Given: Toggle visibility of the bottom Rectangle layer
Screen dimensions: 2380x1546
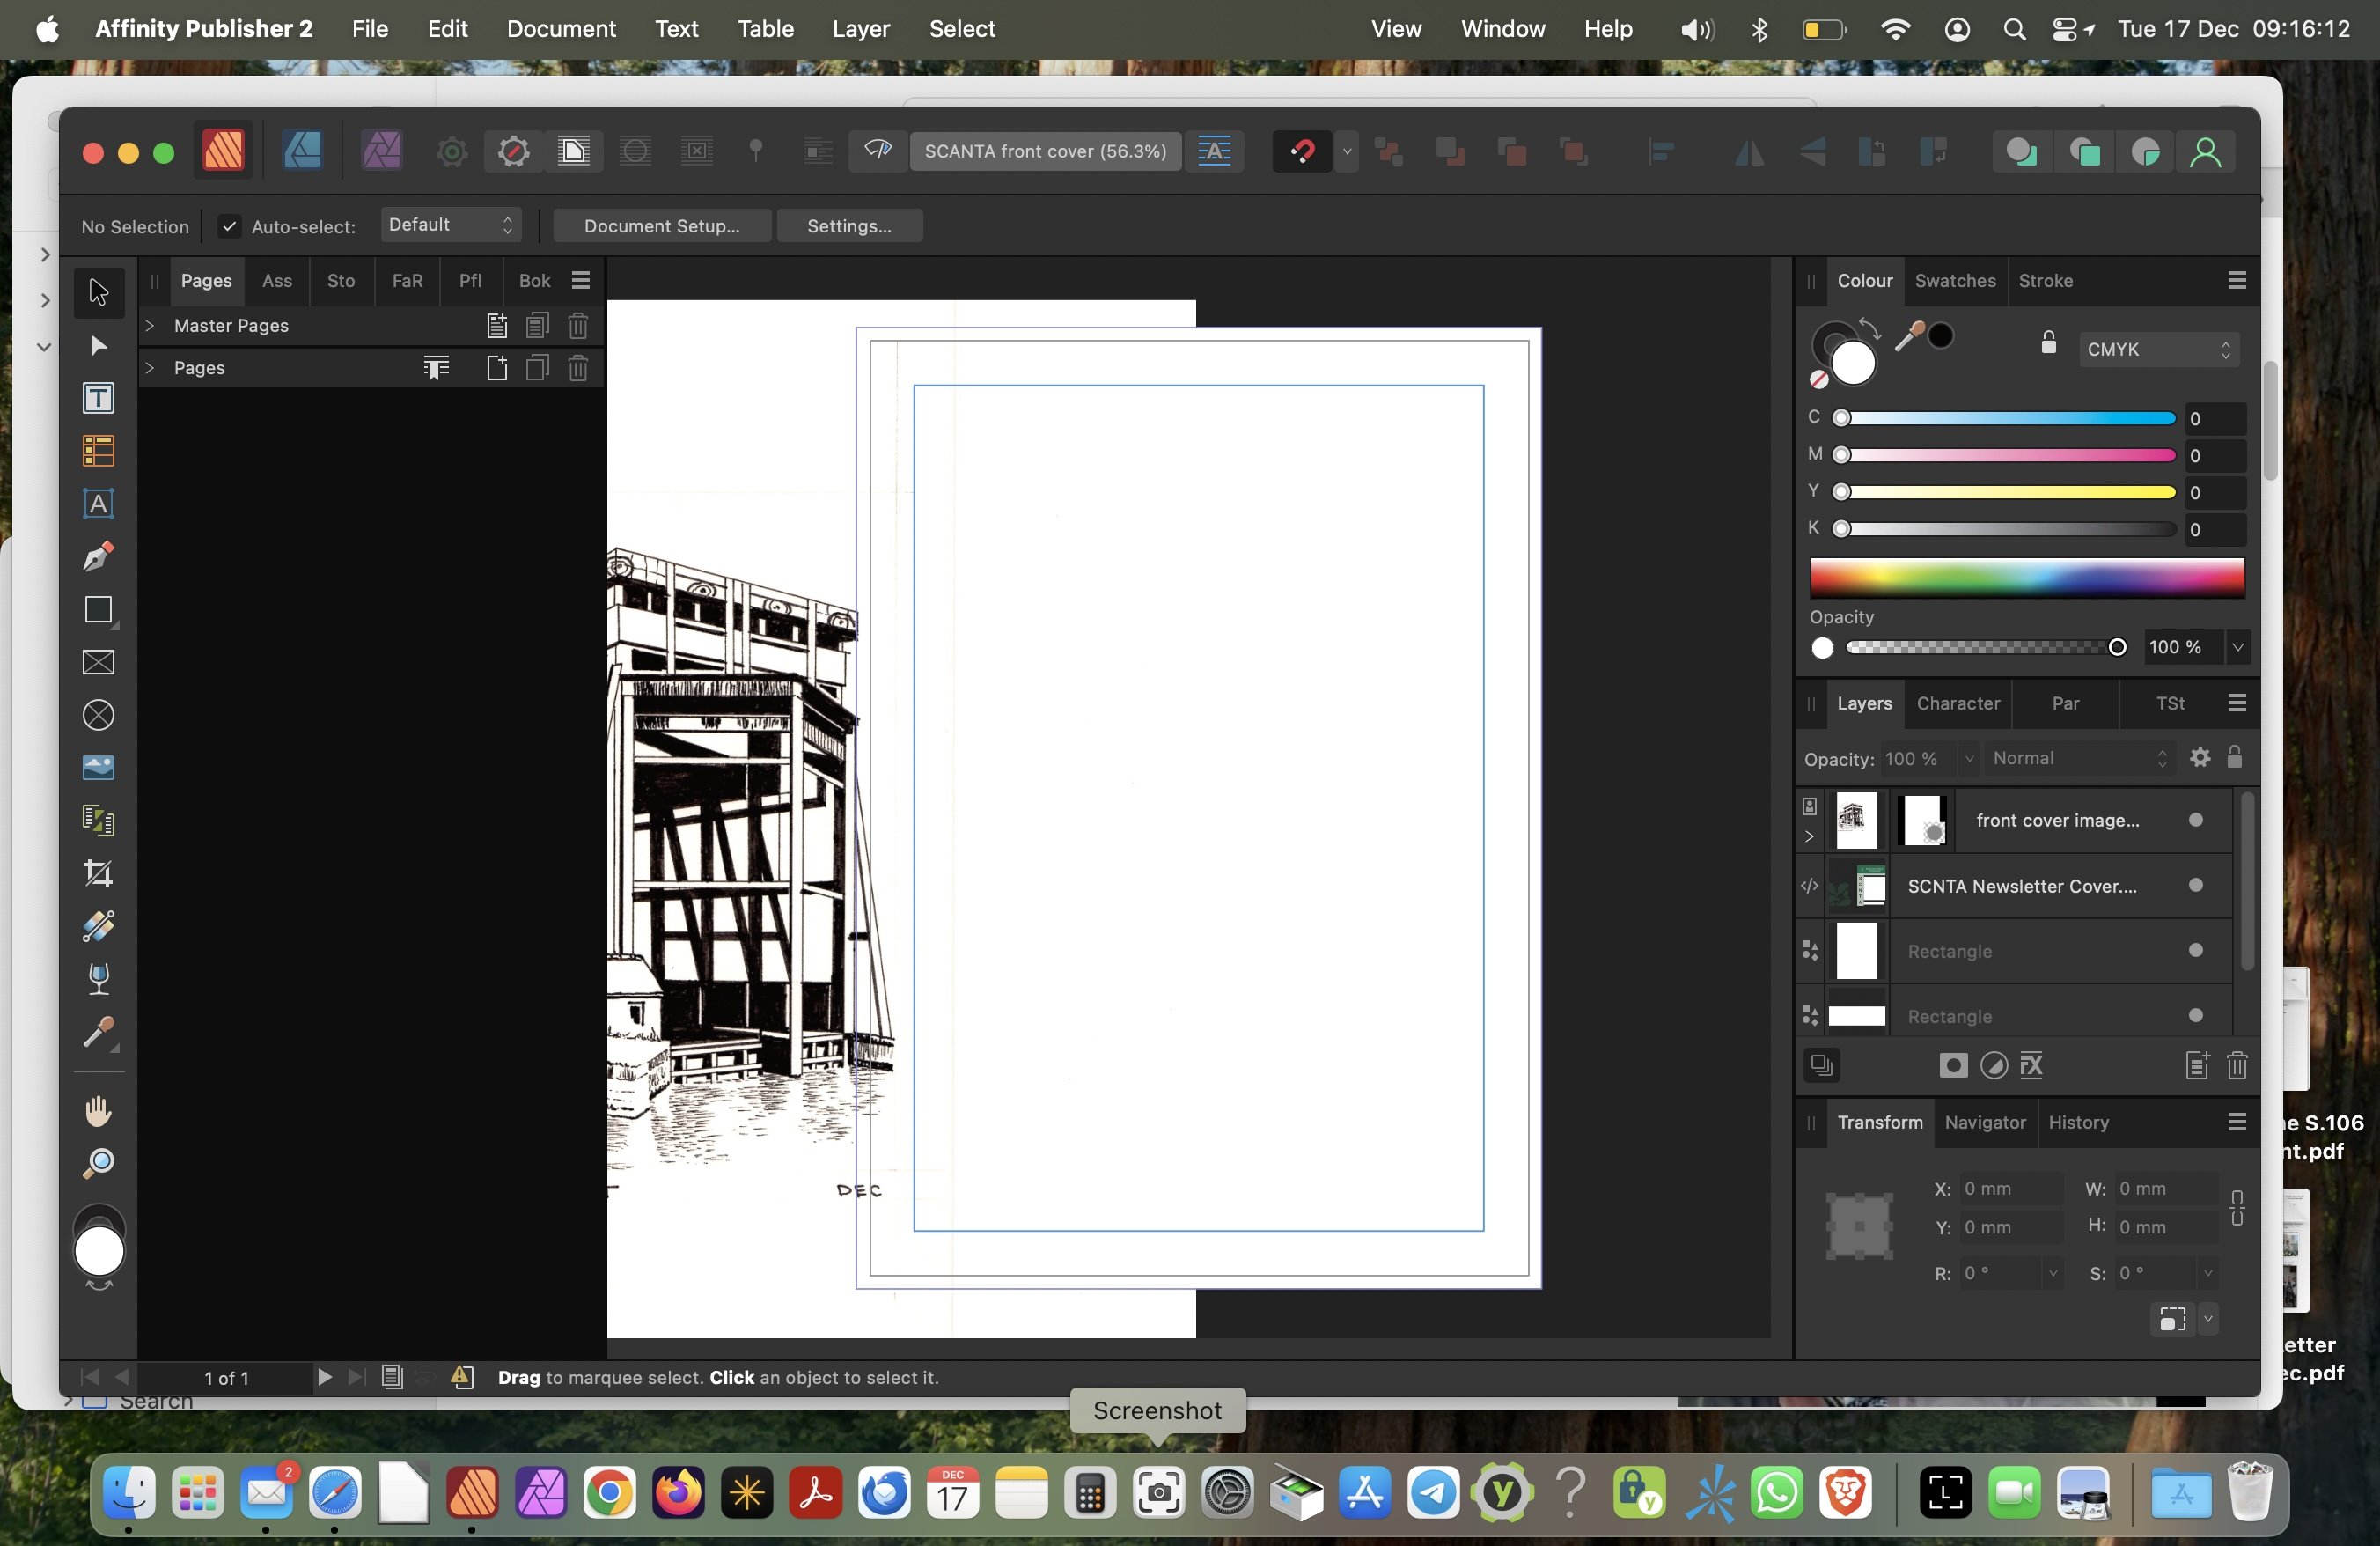Looking at the screenshot, I should tap(2196, 1015).
